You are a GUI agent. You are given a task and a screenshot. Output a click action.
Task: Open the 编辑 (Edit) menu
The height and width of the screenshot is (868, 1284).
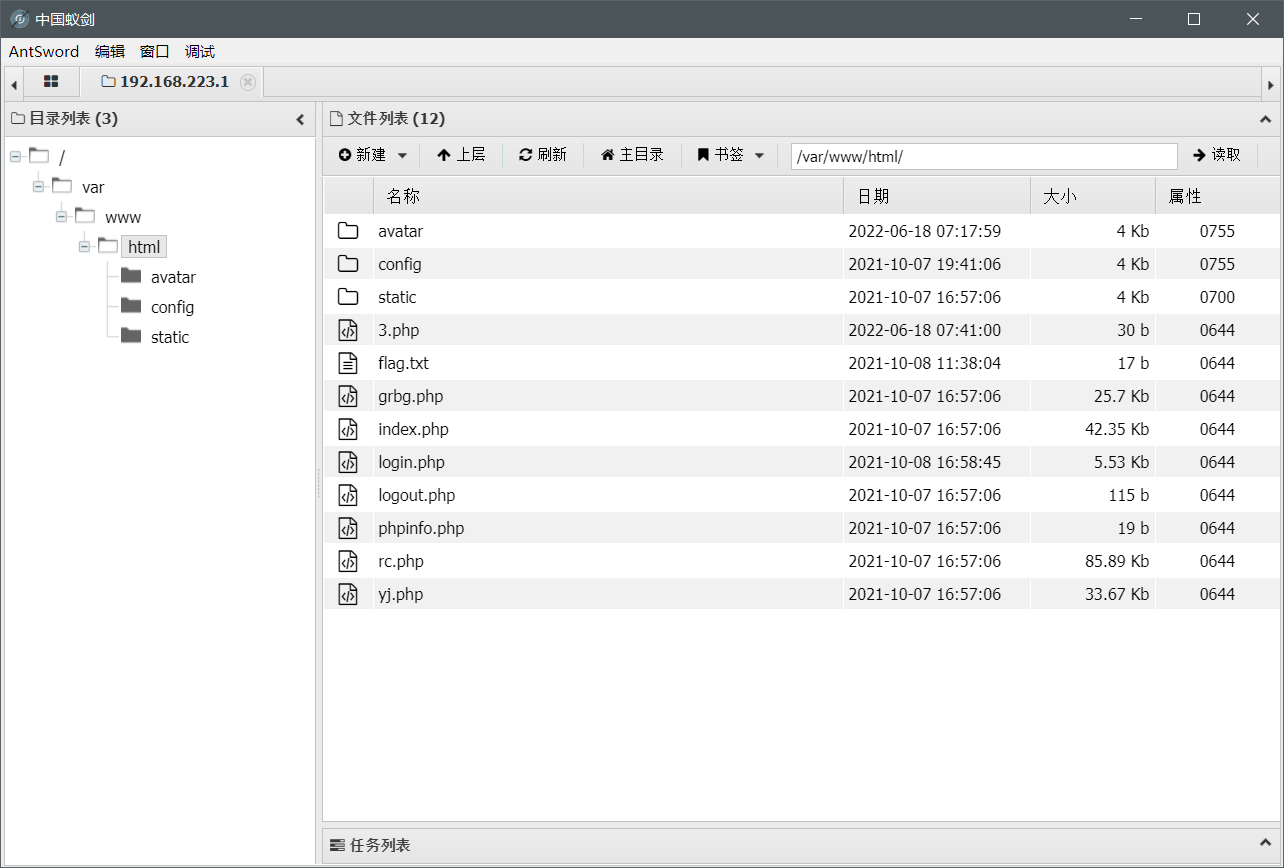coord(110,52)
